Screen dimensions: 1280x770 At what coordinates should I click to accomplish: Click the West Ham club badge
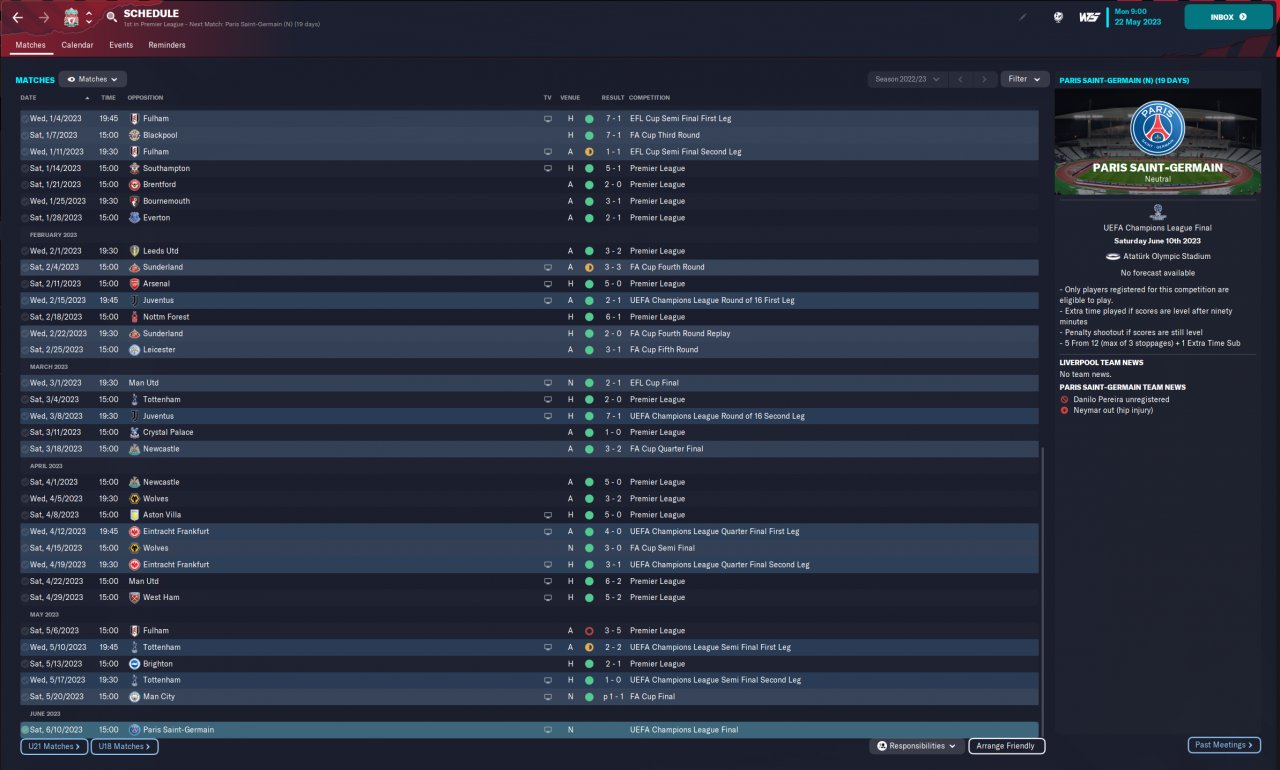tap(134, 597)
